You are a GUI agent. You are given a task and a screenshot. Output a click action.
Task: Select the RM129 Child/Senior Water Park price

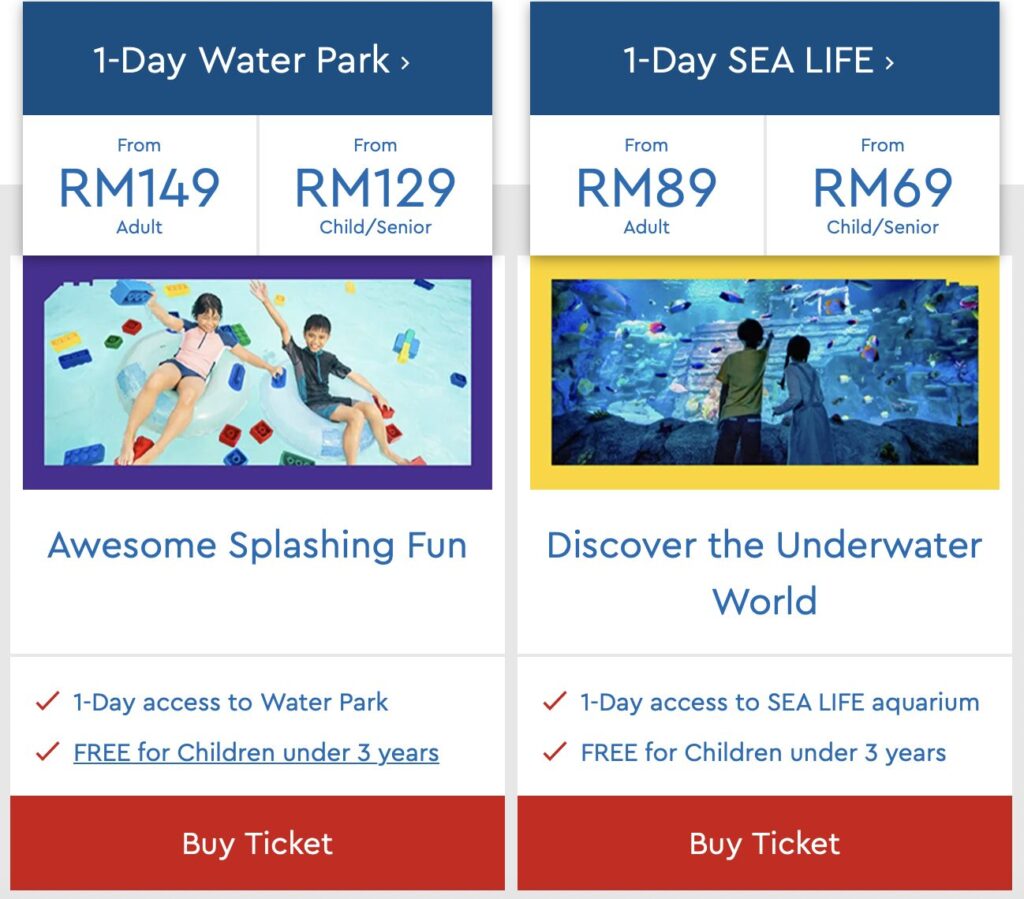coord(376,185)
